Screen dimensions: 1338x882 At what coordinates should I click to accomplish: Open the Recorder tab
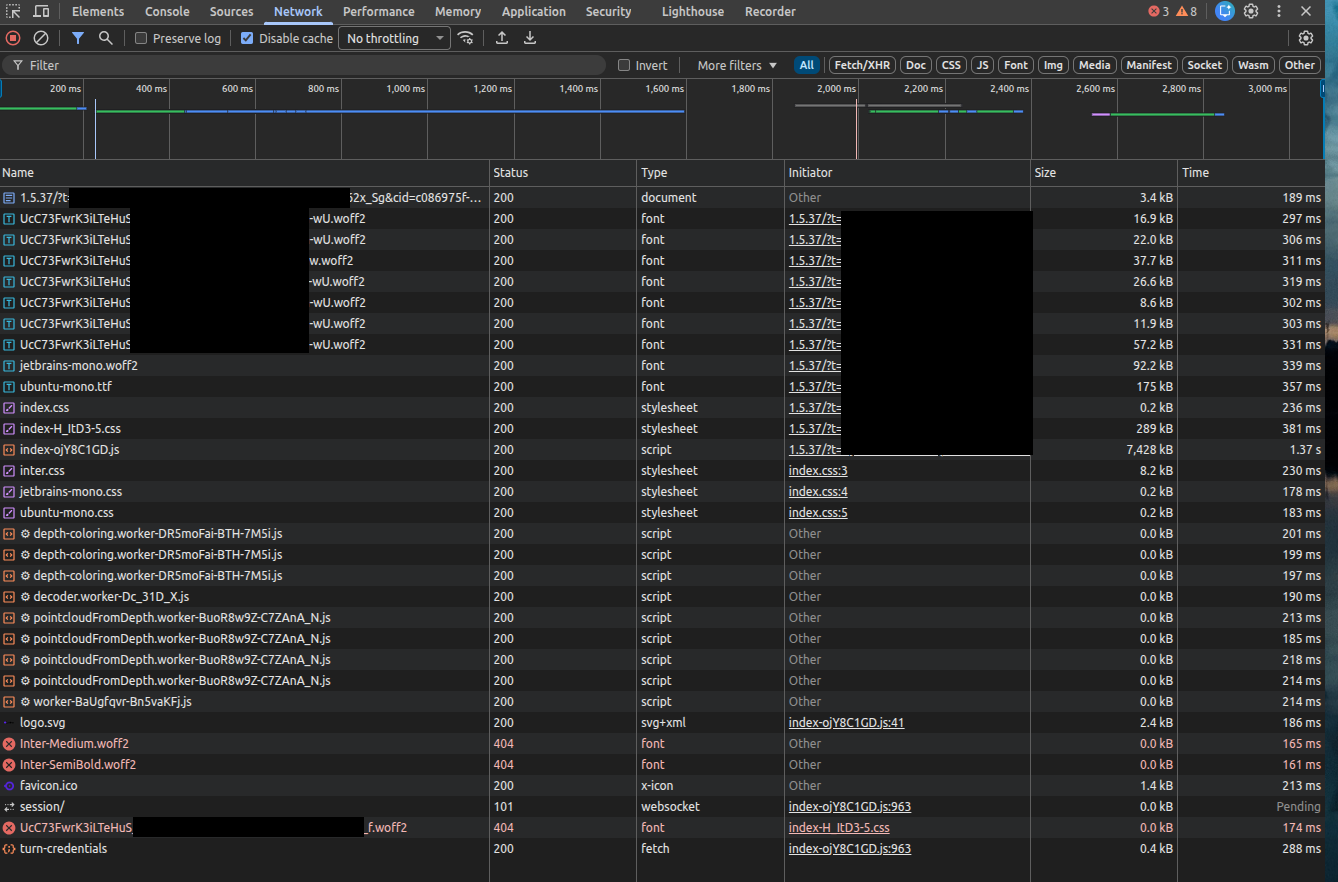(x=770, y=11)
